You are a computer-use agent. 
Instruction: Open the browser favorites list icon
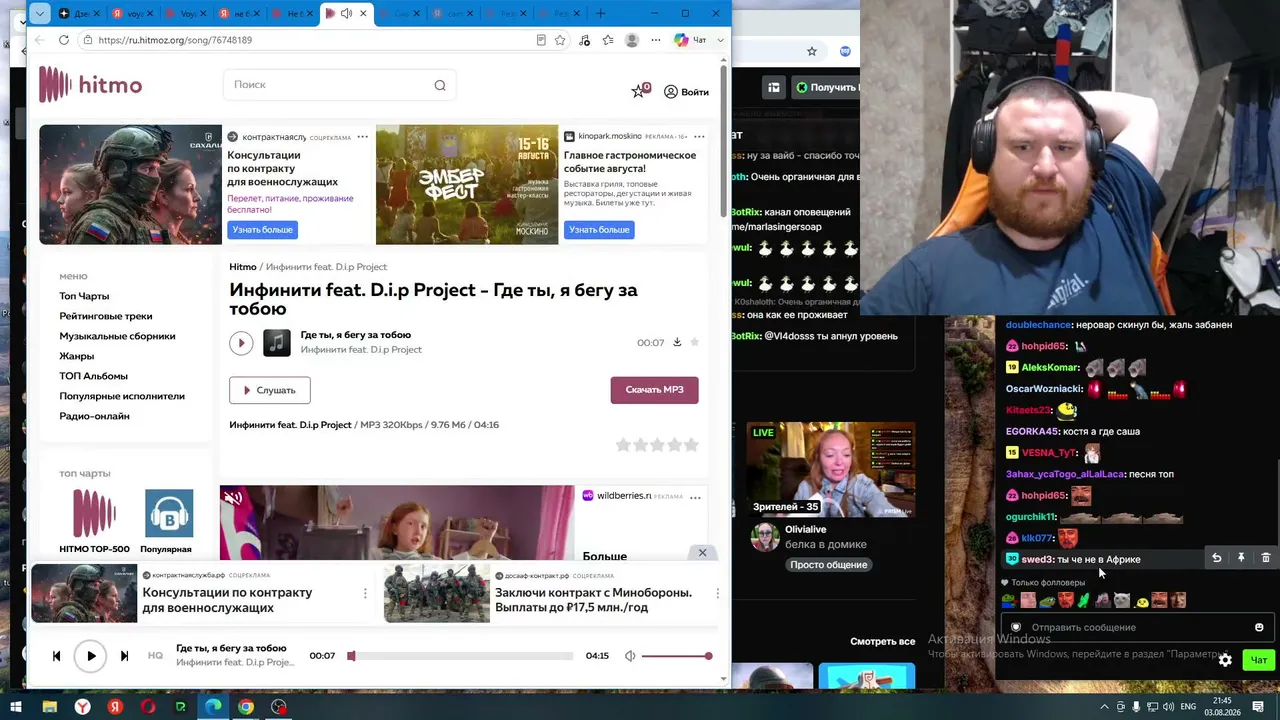click(608, 40)
